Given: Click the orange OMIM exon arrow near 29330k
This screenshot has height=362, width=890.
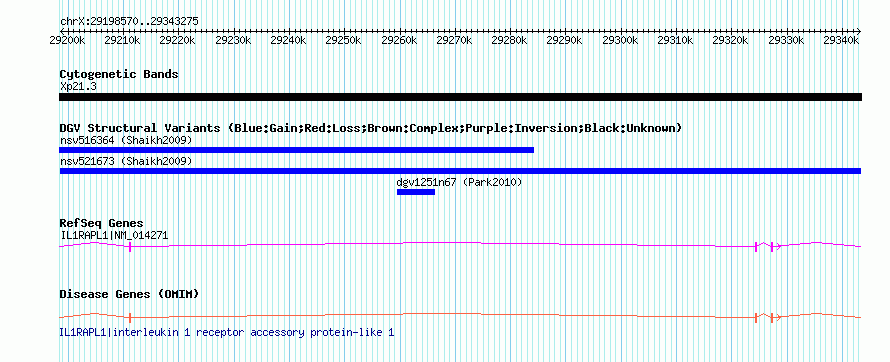Looking at the screenshot, I should click(x=776, y=317).
